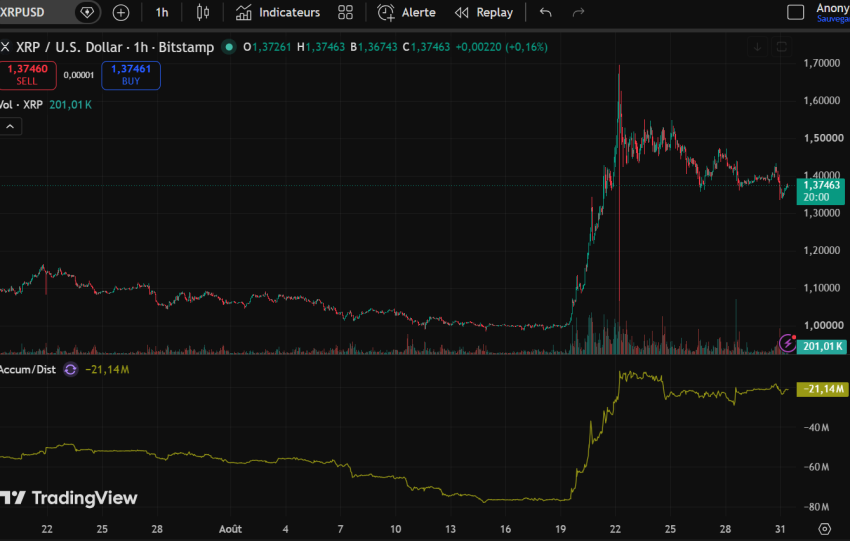Viewport: 850px width, 541px height.
Task: Open the Anony layout name menu
Action: pyautogui.click(x=833, y=12)
